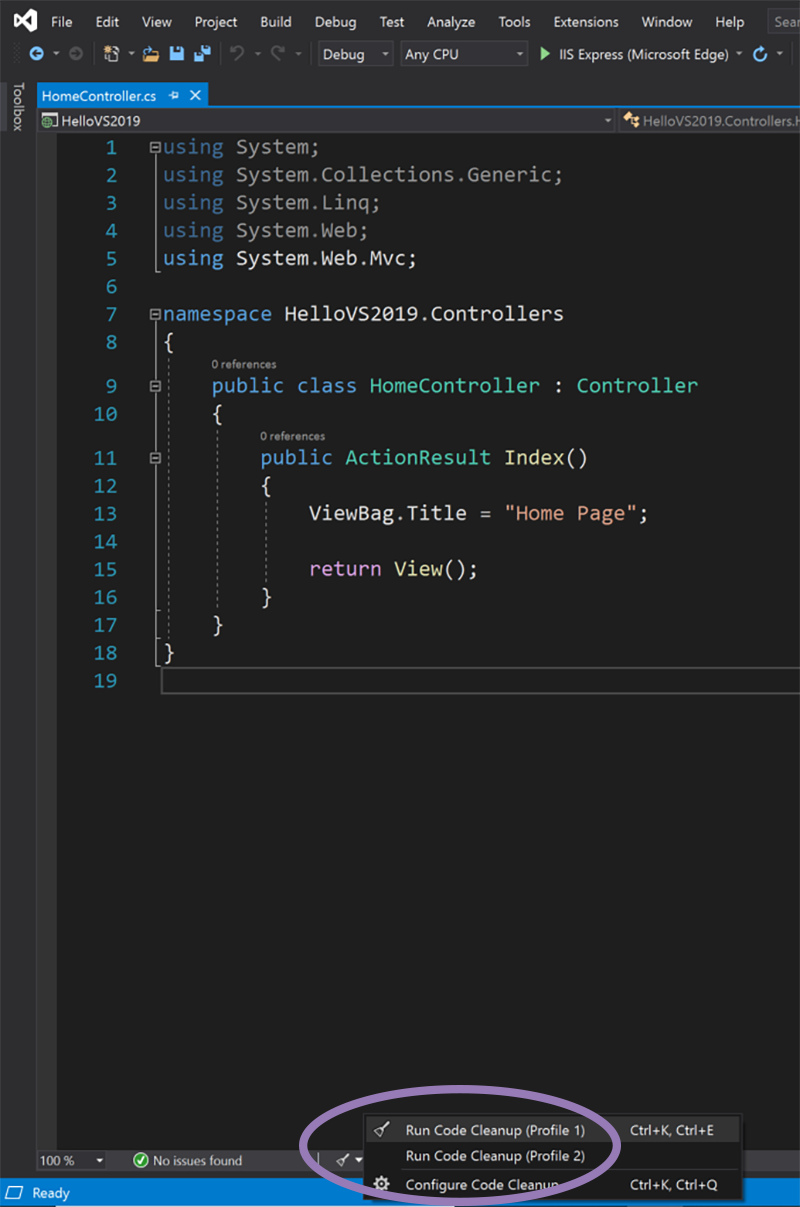Open the Toolbox side panel
The image size is (800, 1207).
16,107
